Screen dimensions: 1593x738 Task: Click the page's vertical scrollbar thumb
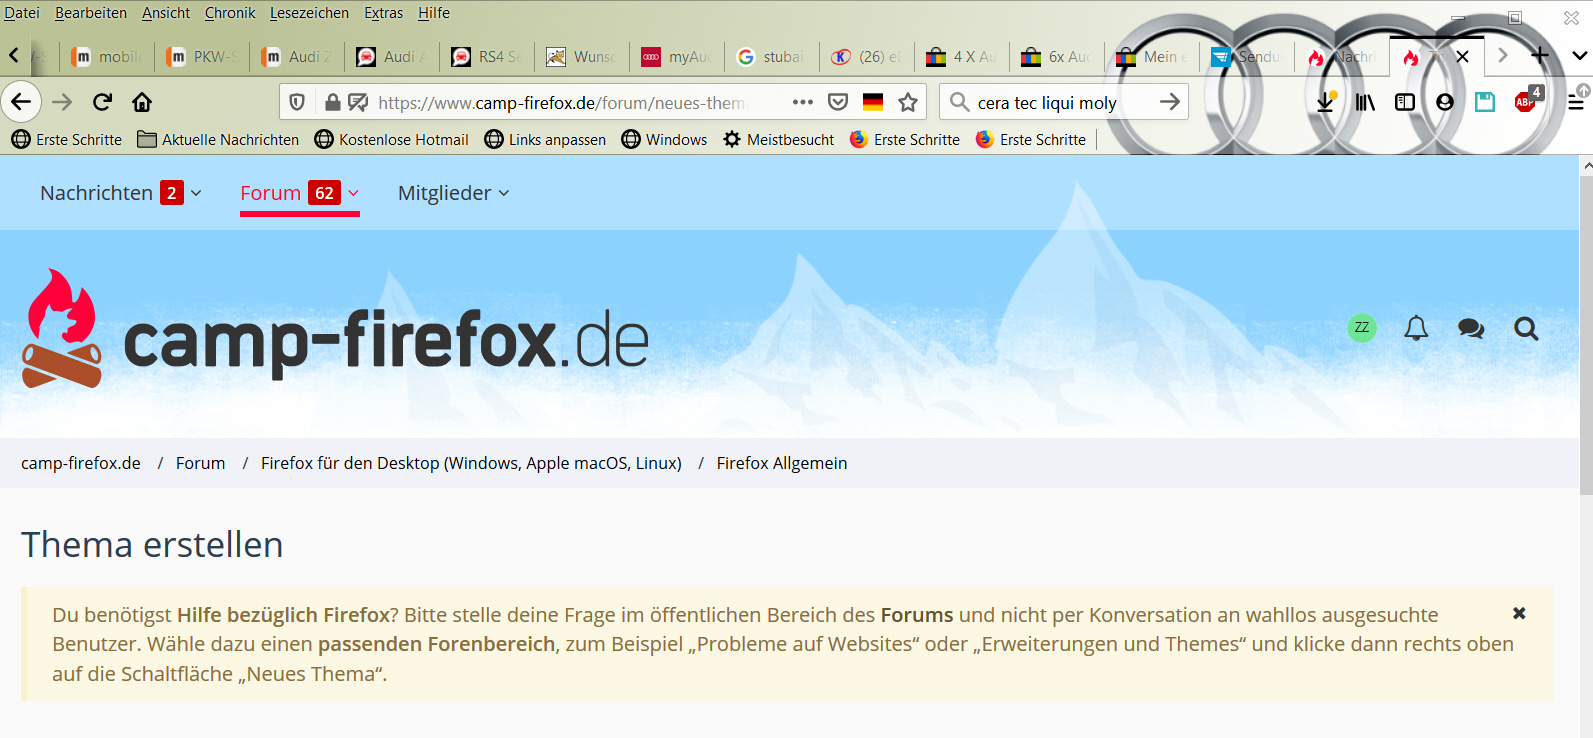pyautogui.click(x=1586, y=335)
